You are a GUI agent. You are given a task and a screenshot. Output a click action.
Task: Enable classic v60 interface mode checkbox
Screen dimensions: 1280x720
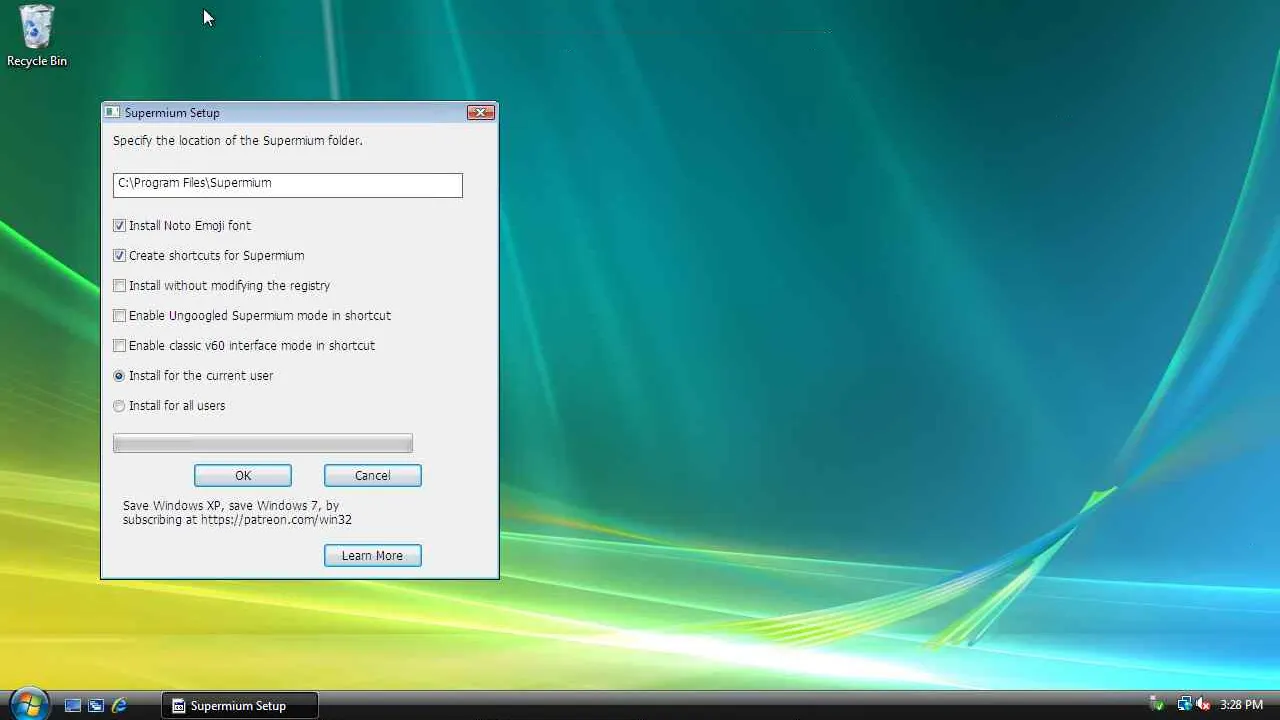point(119,346)
